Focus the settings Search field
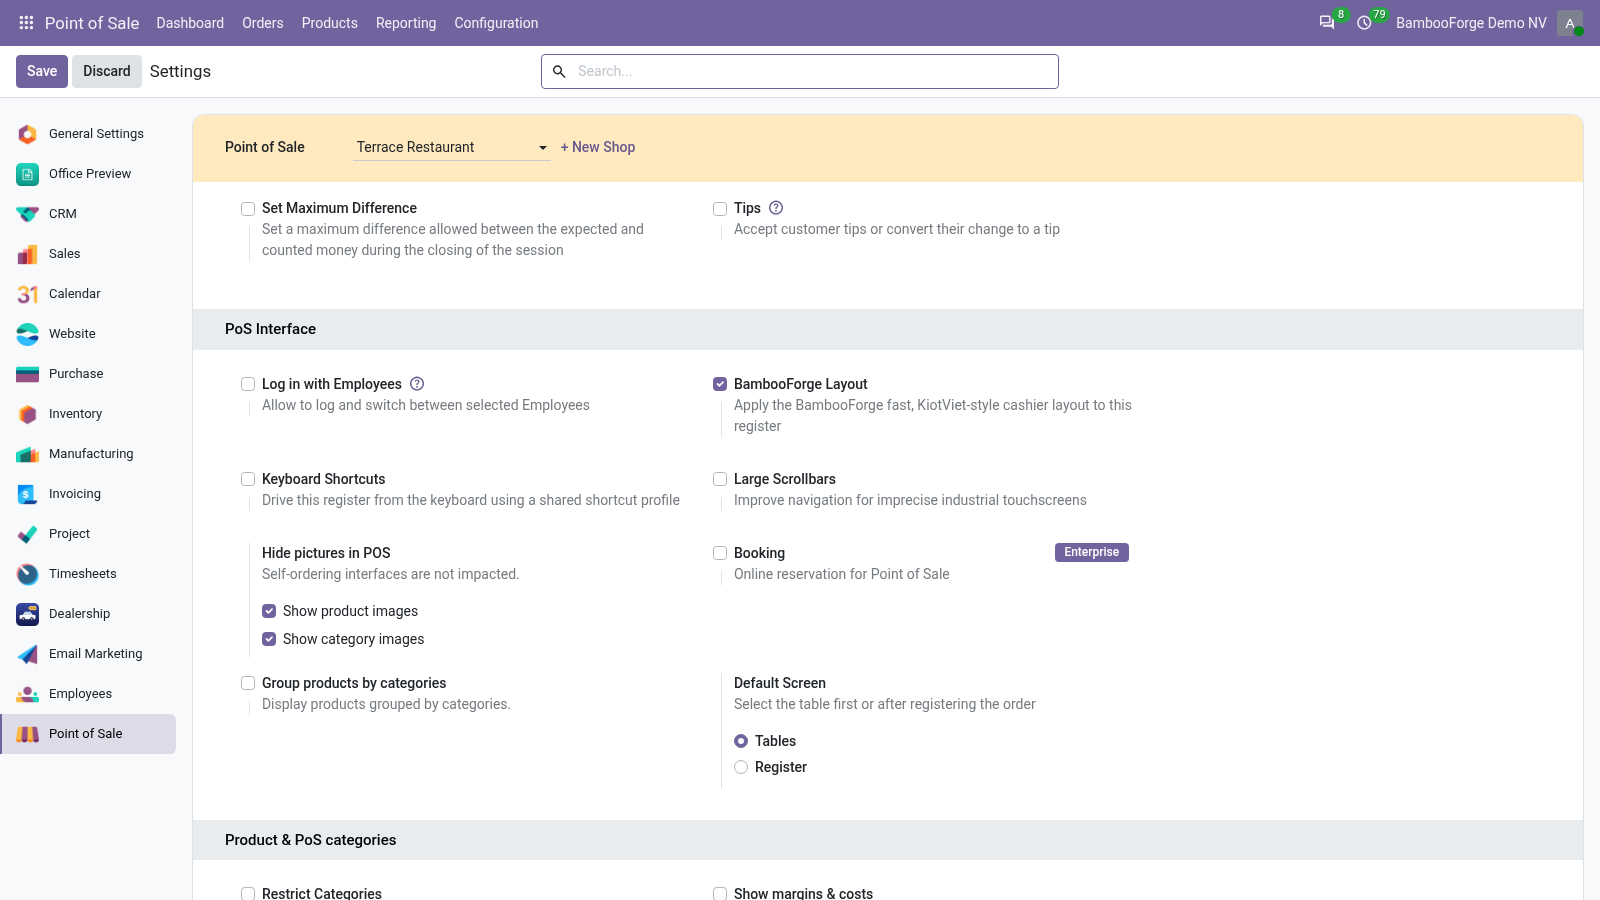 coord(800,71)
